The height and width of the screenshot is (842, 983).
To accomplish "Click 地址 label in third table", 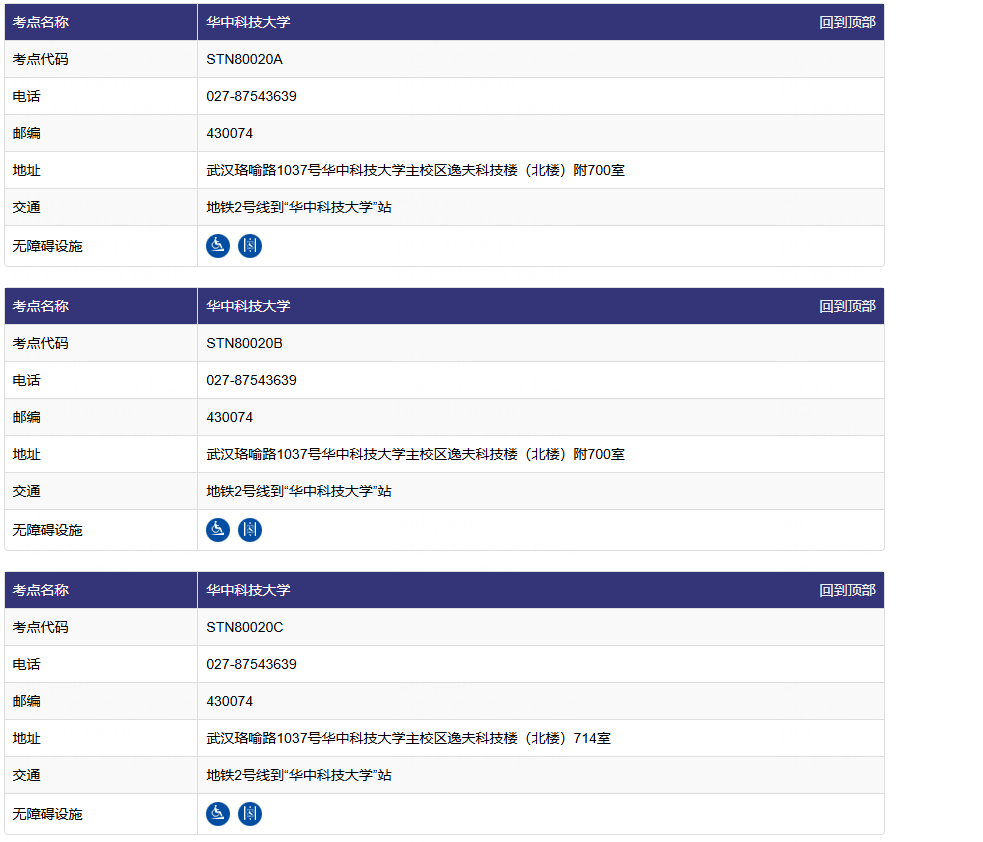I will (x=26, y=738).
